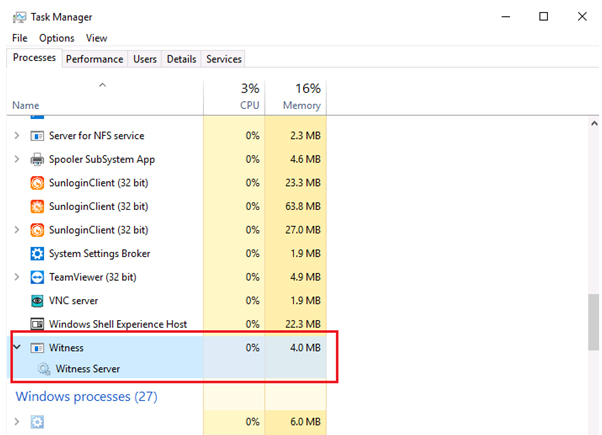
Task: Click the Task Manager title bar icon
Action: tap(19, 17)
